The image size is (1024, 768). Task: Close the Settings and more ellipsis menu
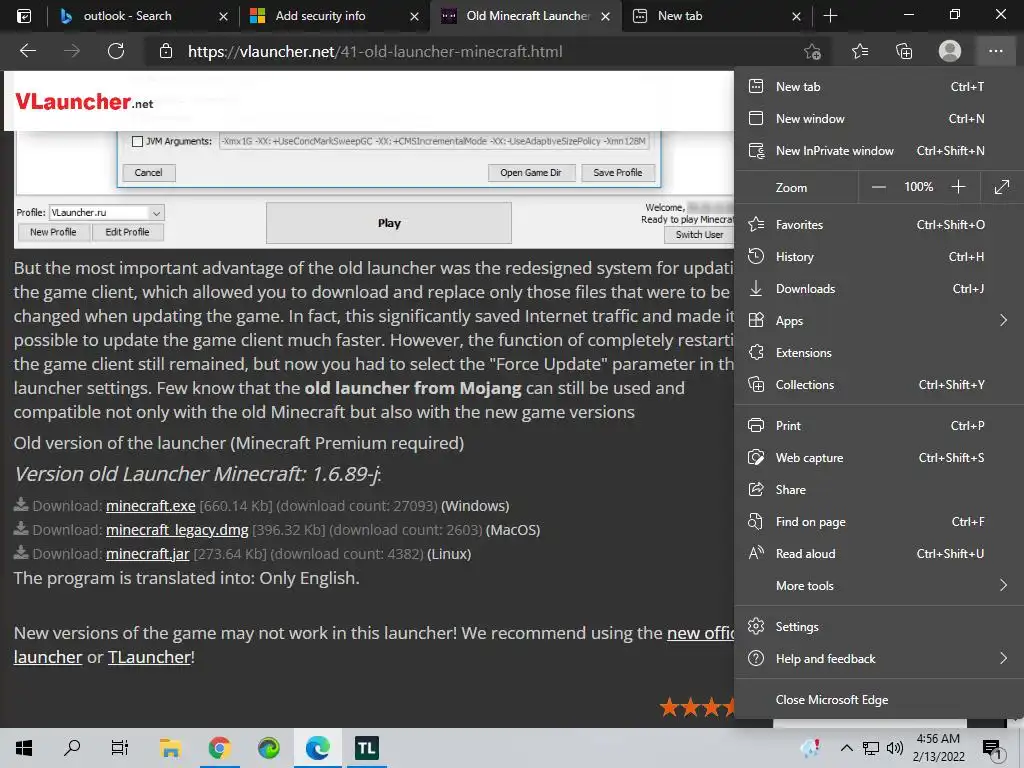(x=995, y=51)
